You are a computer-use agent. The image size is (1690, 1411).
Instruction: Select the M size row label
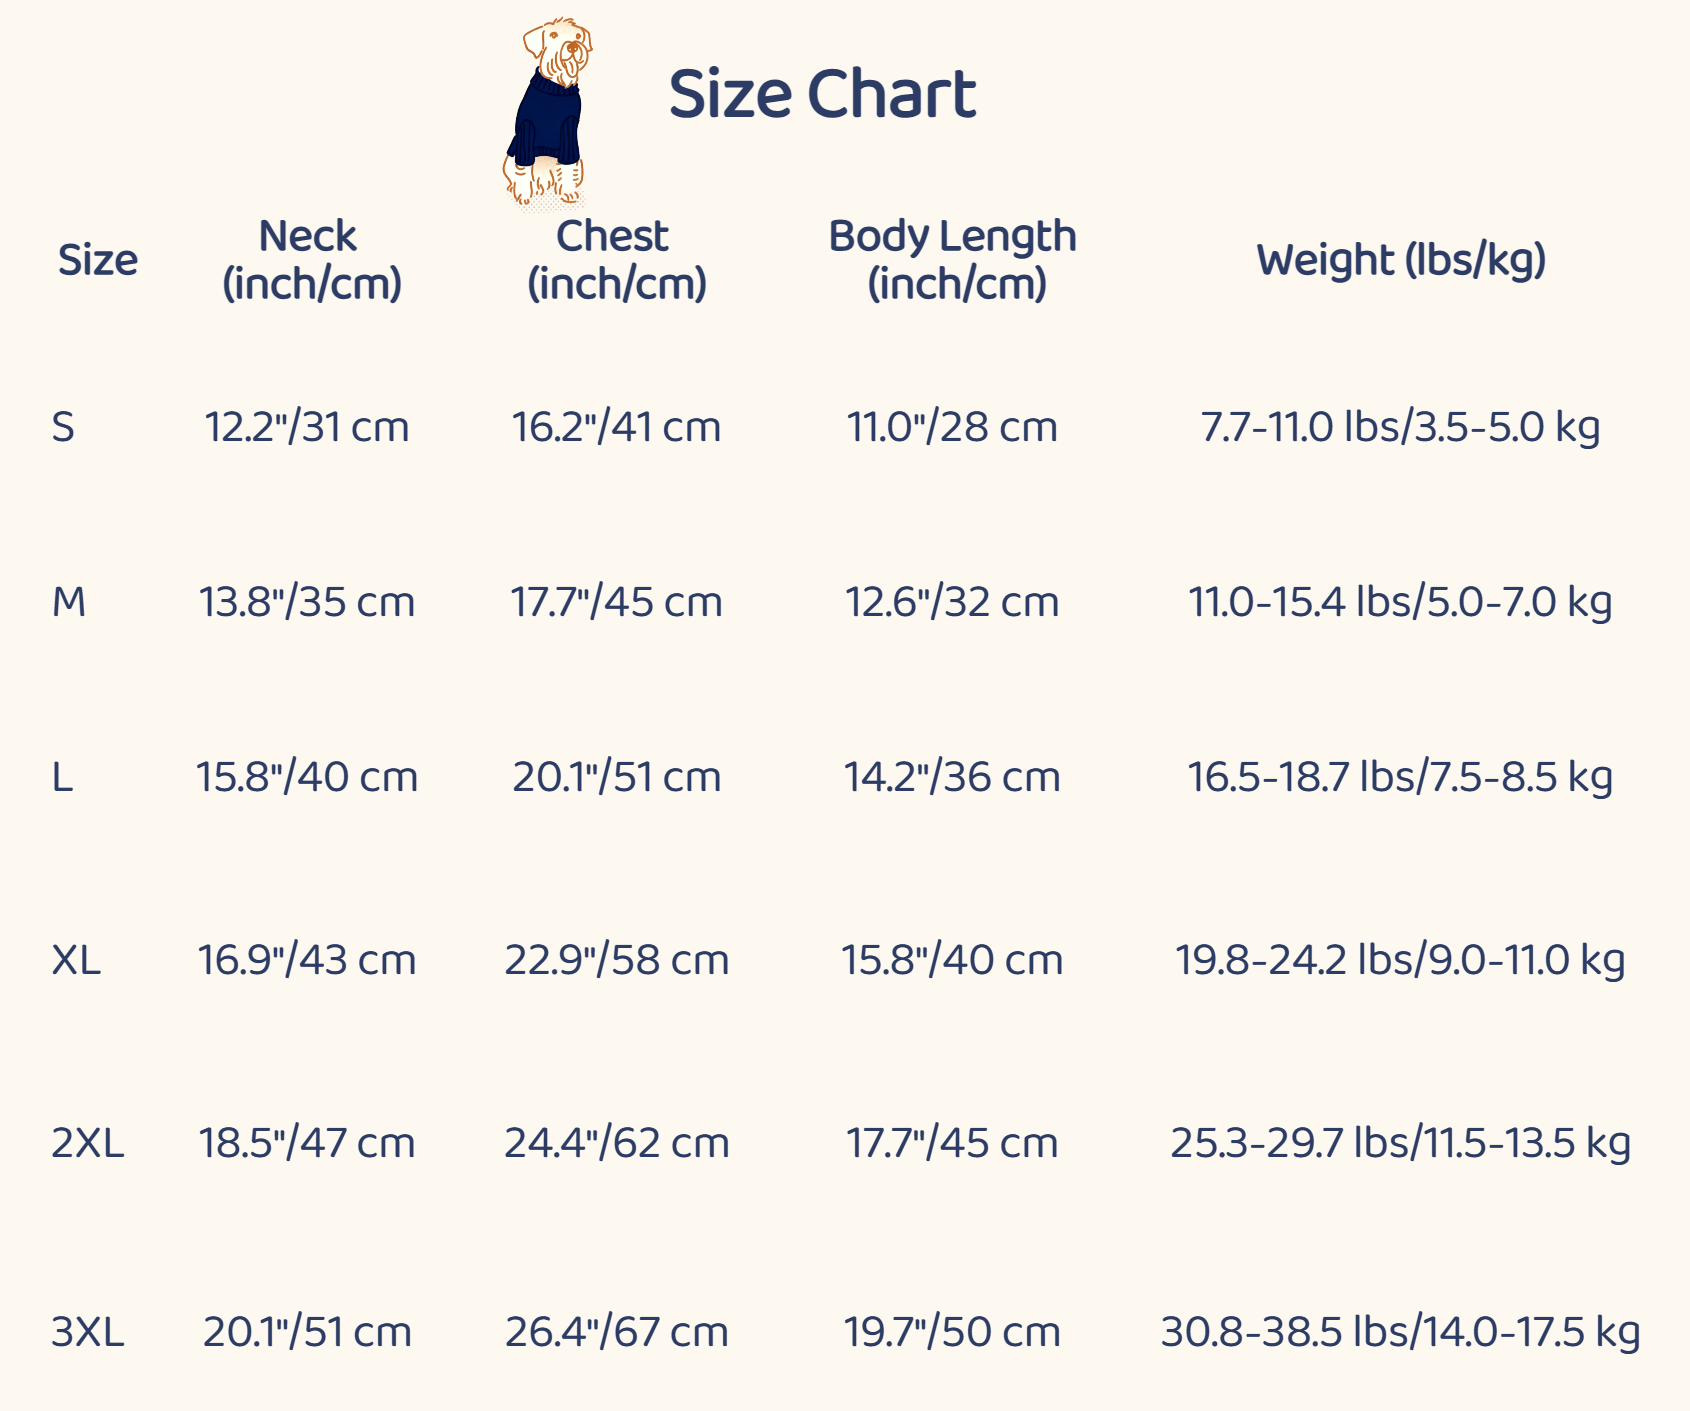pos(69,602)
